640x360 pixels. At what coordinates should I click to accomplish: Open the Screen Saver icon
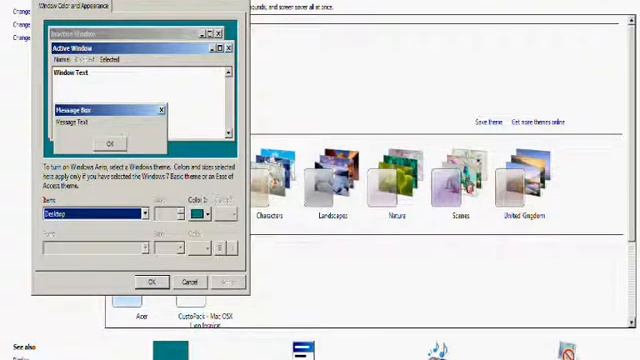click(567, 351)
